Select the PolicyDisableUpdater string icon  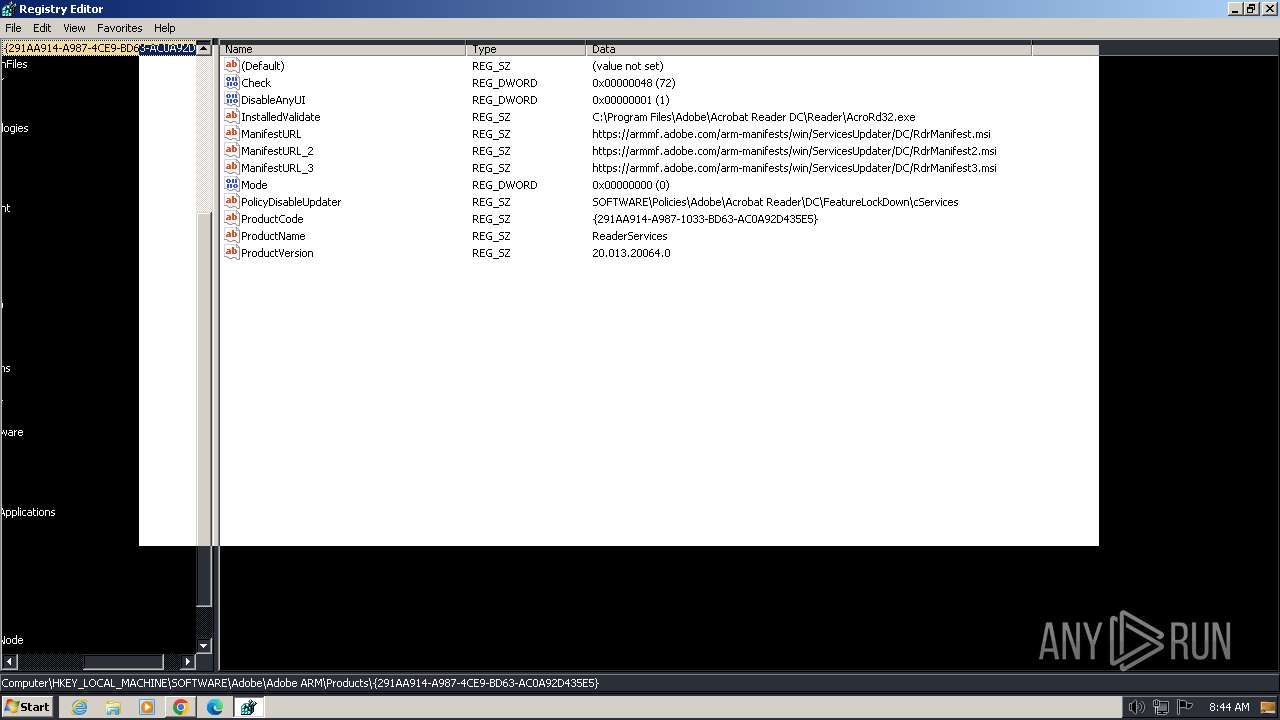point(232,202)
